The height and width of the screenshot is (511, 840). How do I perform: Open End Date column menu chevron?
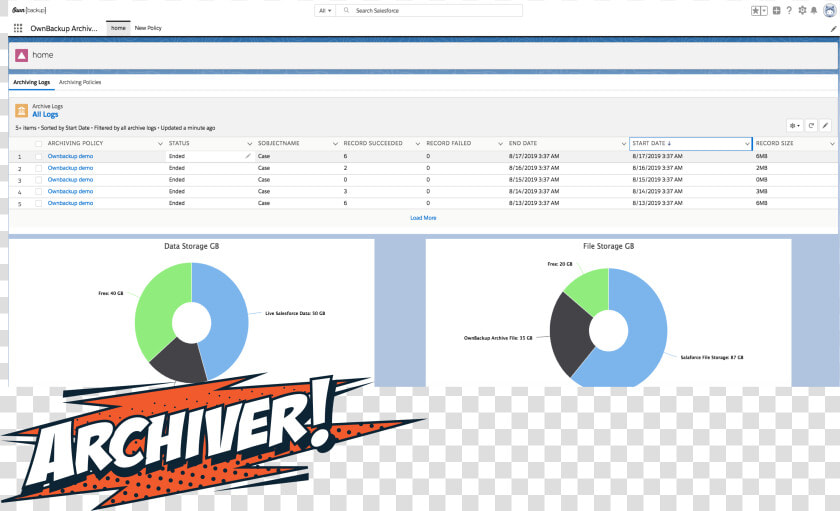(624, 144)
